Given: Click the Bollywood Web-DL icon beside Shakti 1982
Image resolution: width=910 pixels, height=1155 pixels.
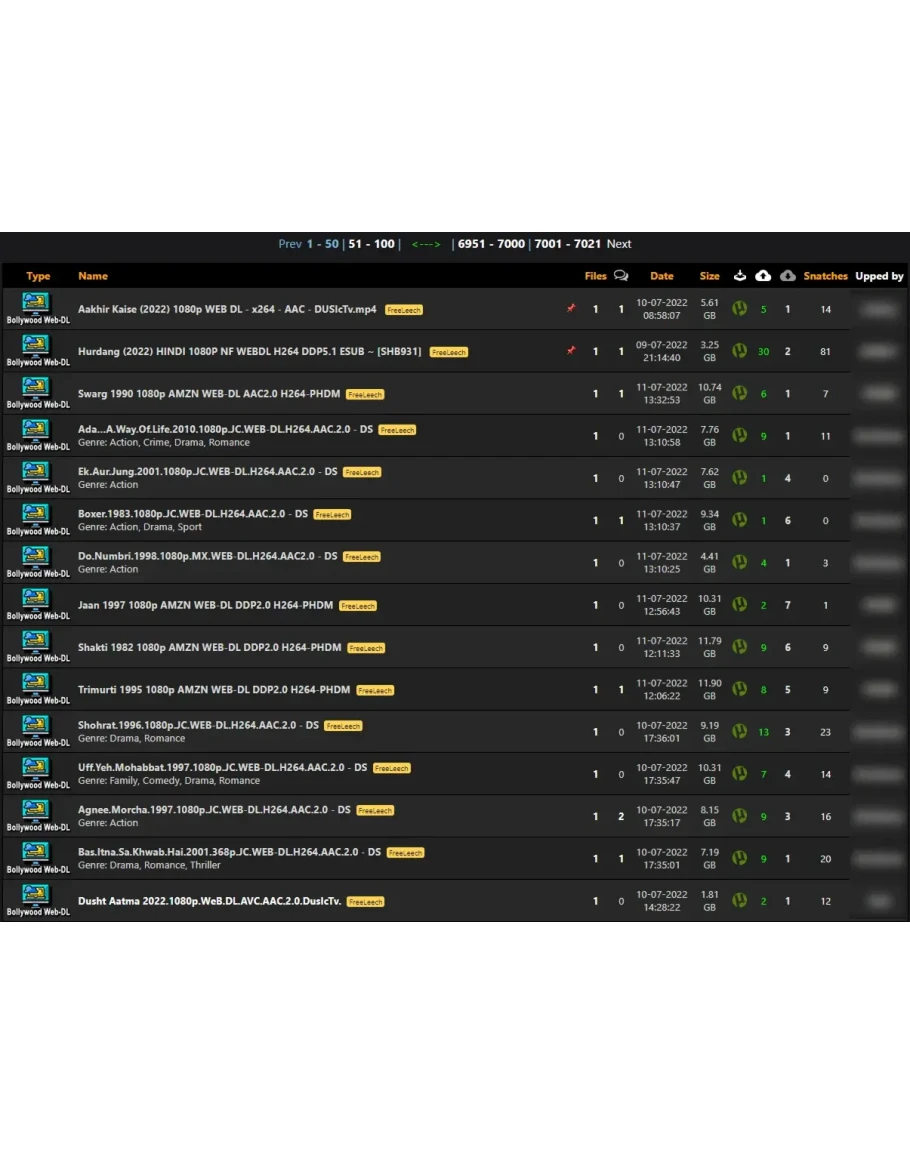Looking at the screenshot, I should 36,642.
